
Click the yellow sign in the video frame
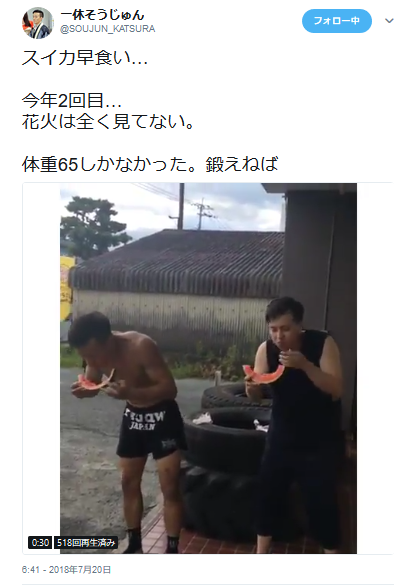[x=66, y=287]
